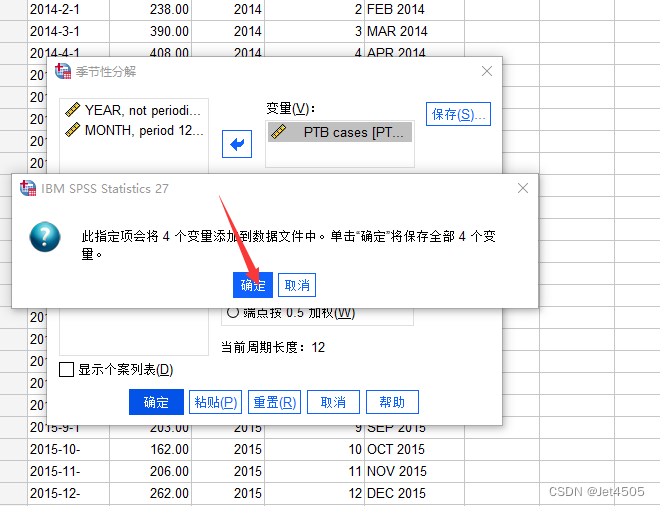Open 帮助 help button
The width and height of the screenshot is (660, 506).
point(392,402)
